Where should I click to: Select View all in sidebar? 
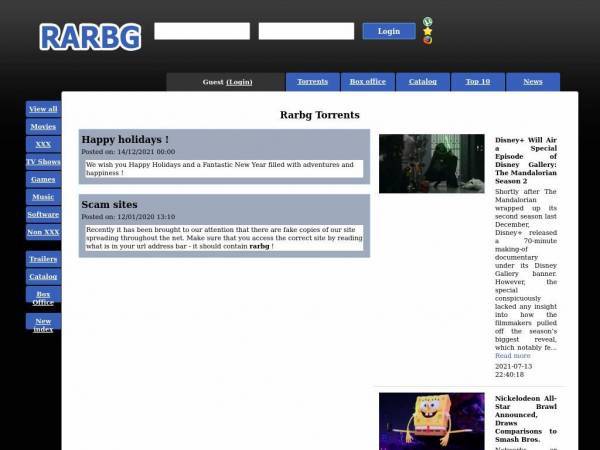click(43, 109)
